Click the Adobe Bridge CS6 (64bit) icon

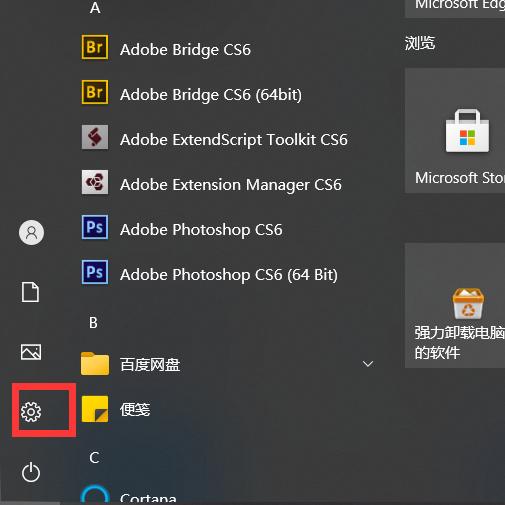(x=95, y=92)
